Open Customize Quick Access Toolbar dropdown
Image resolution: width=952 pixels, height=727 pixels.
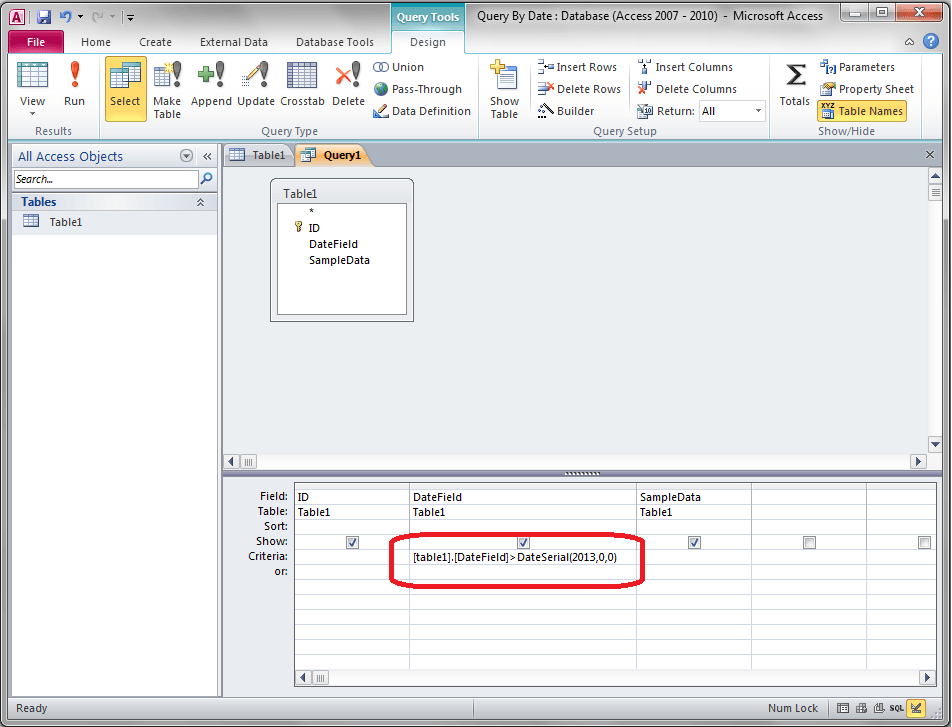[x=130, y=18]
